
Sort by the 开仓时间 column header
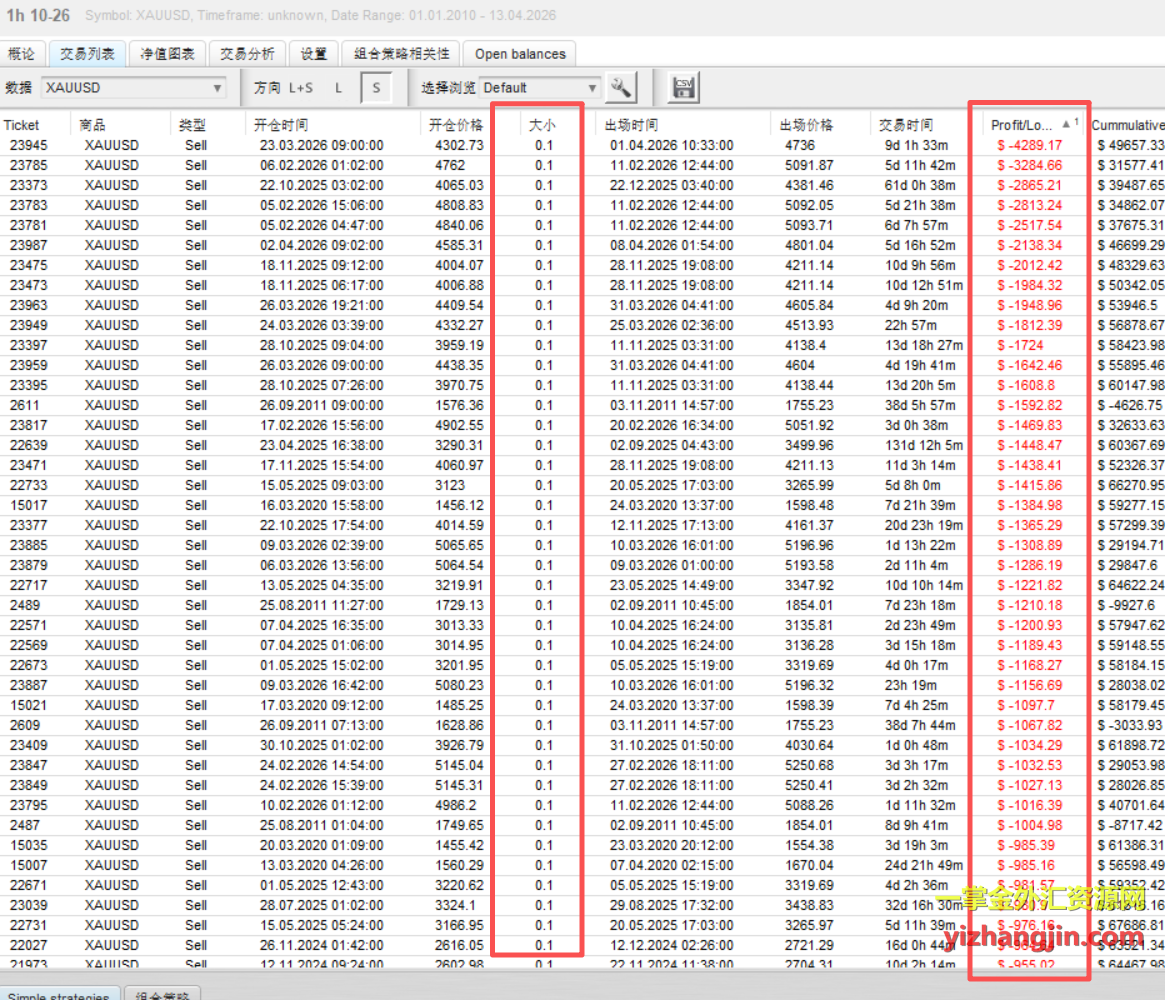pyautogui.click(x=281, y=125)
